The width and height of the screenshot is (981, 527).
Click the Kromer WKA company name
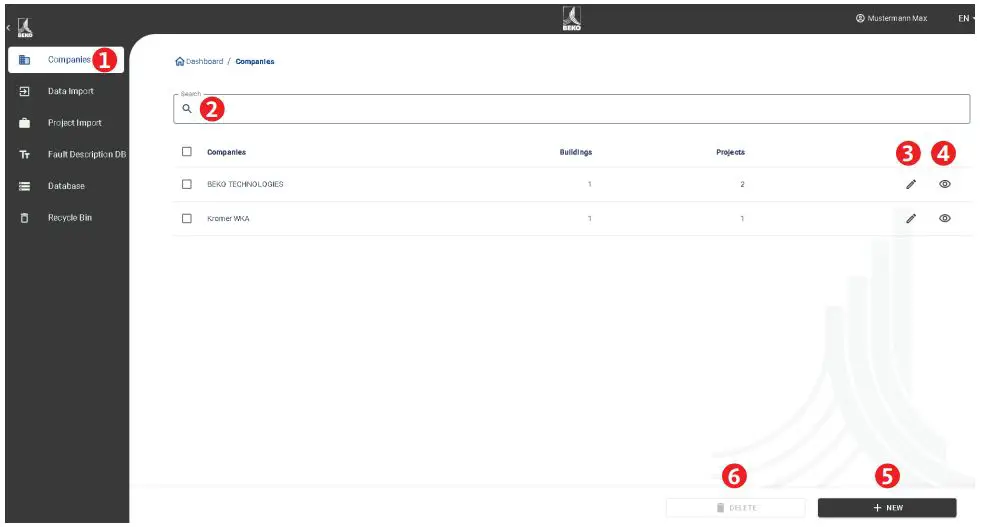pyautogui.click(x=228, y=218)
